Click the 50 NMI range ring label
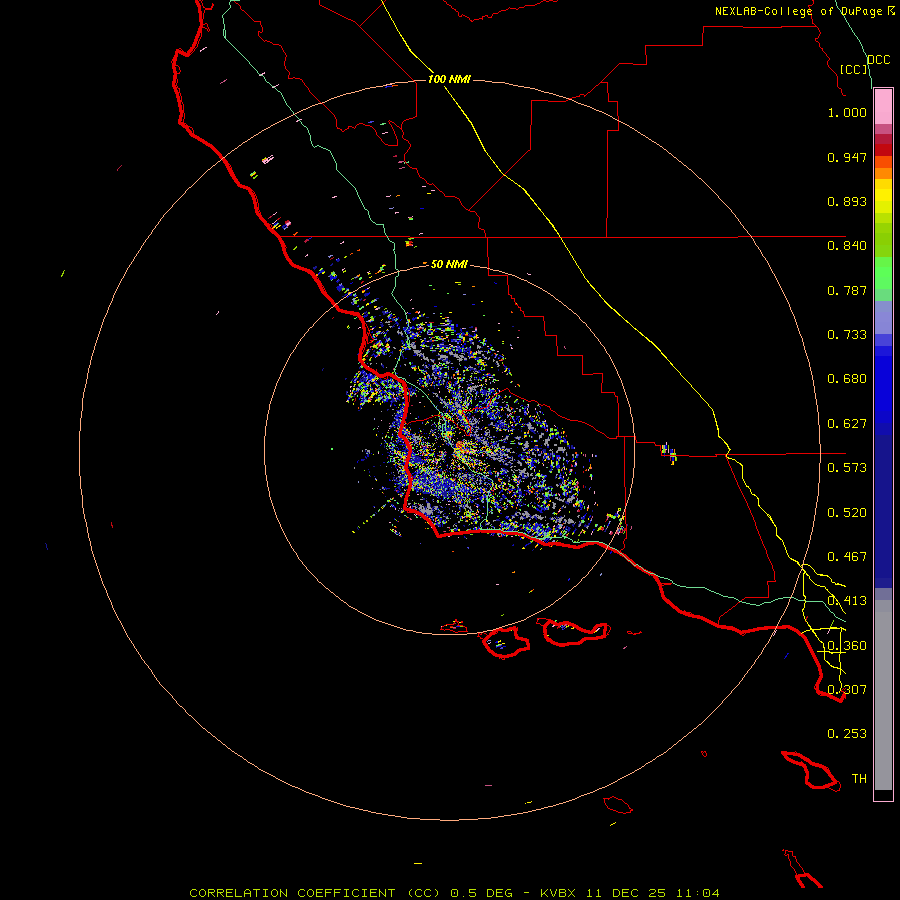Viewport: 900px width, 900px height. pyautogui.click(x=449, y=264)
